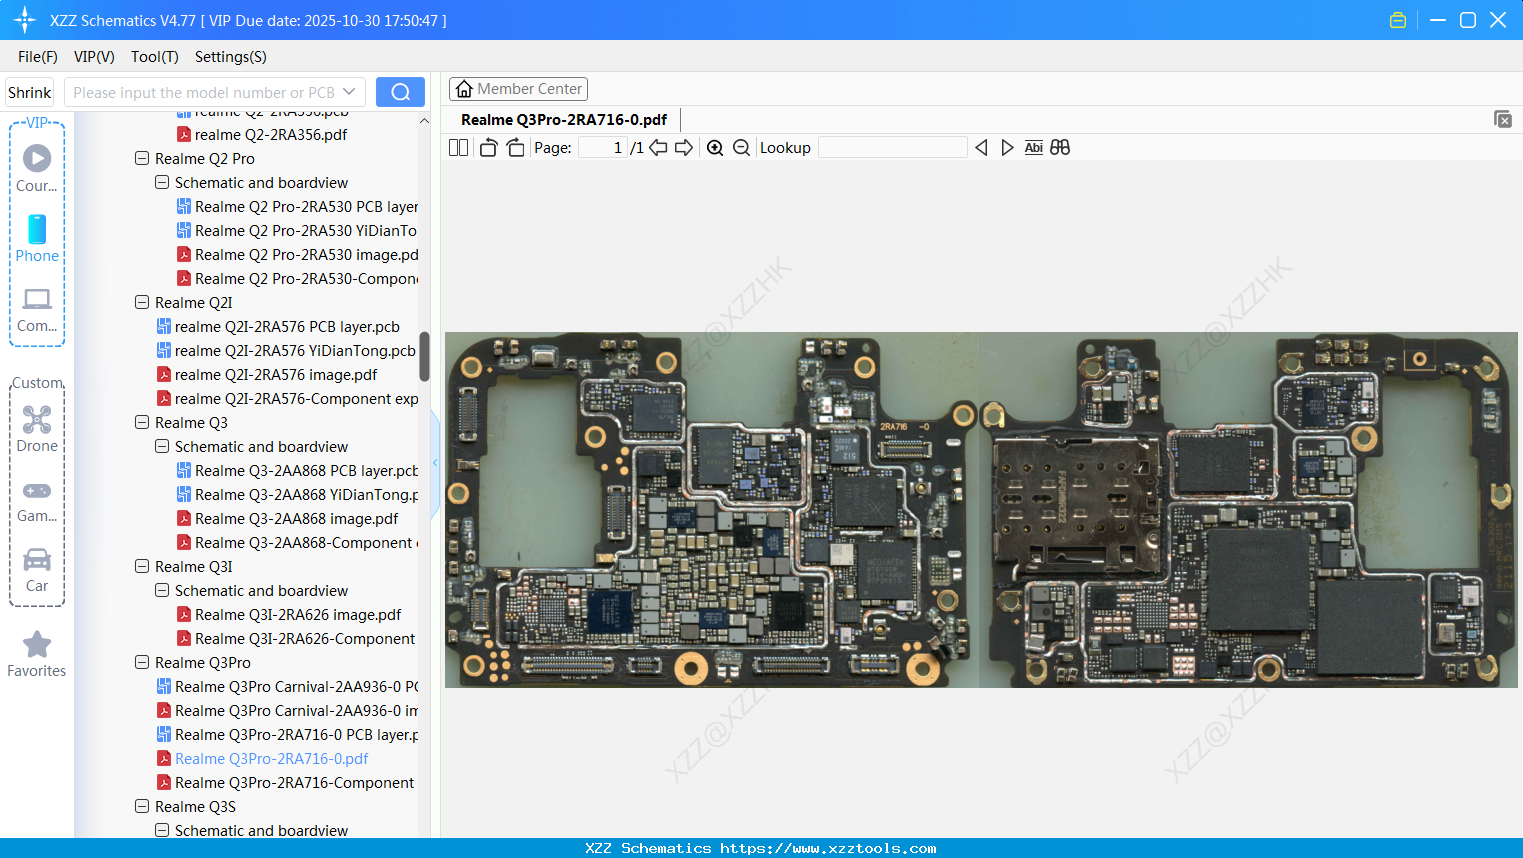Select the Car category icon

(37, 570)
